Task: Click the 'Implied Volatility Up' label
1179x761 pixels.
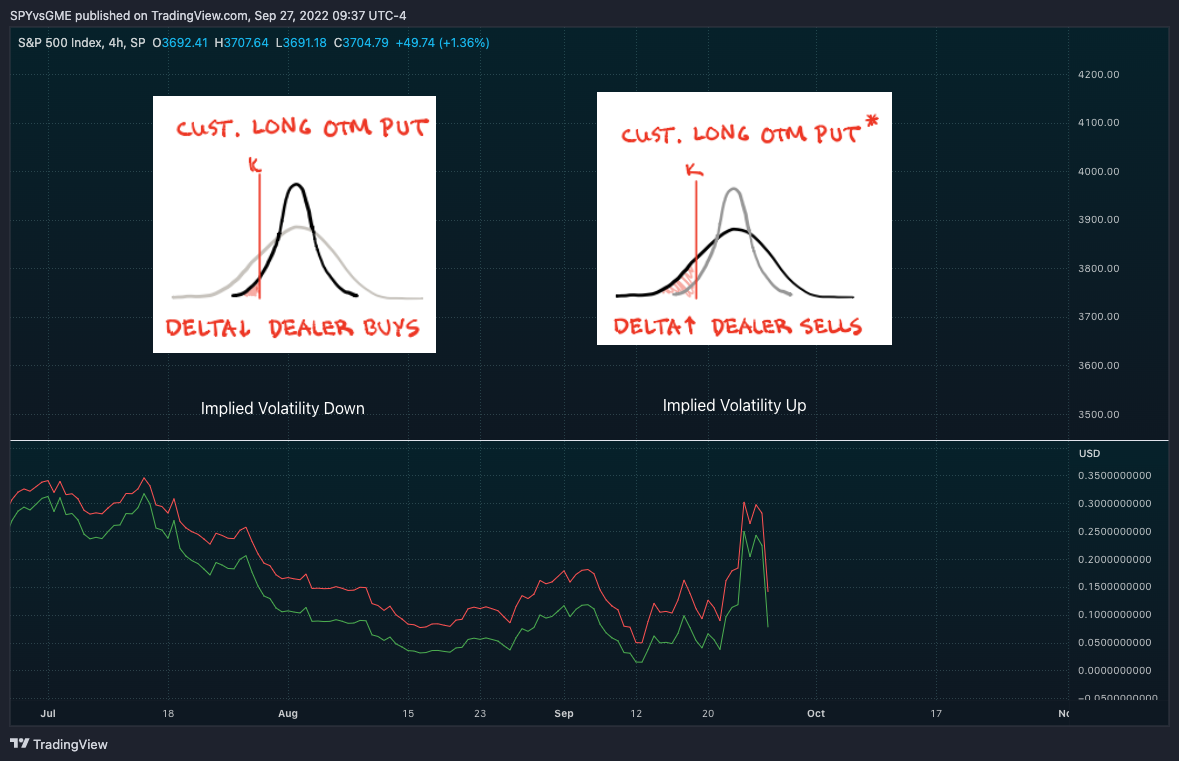Action: [x=734, y=405]
